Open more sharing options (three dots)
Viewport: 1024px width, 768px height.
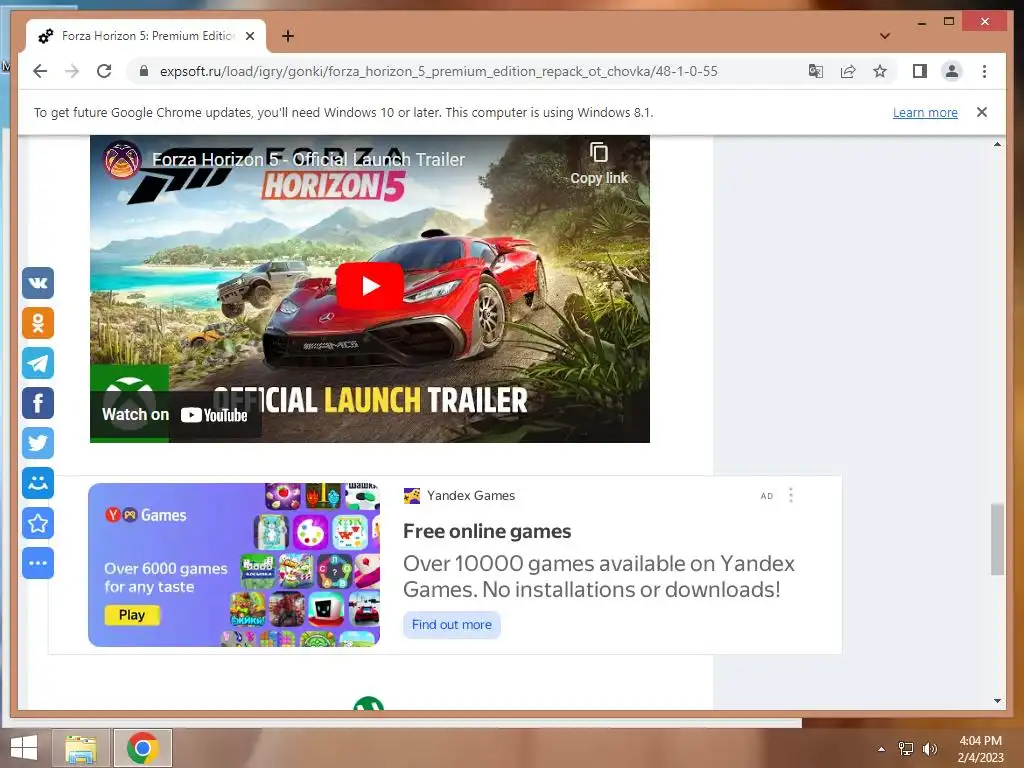[38, 563]
